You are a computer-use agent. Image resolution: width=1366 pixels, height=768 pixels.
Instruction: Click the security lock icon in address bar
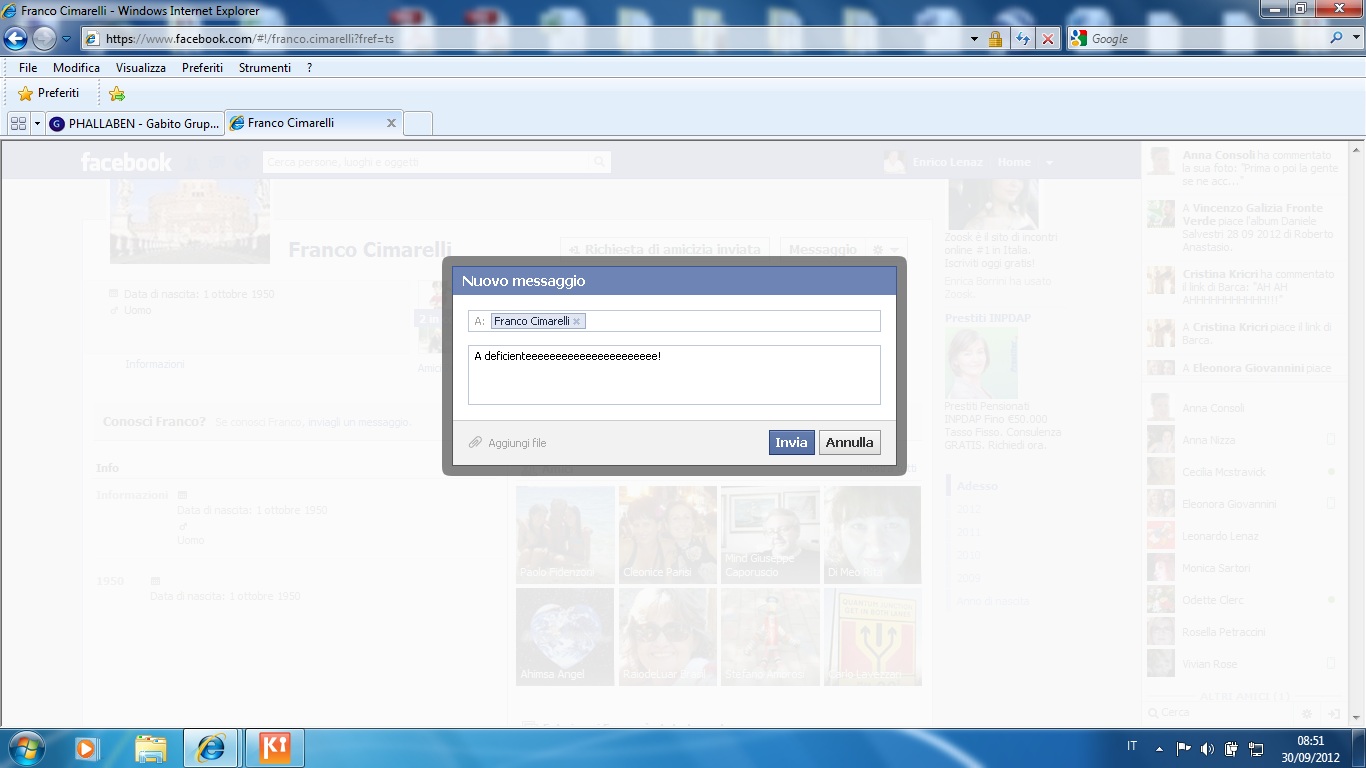pyautogui.click(x=995, y=39)
